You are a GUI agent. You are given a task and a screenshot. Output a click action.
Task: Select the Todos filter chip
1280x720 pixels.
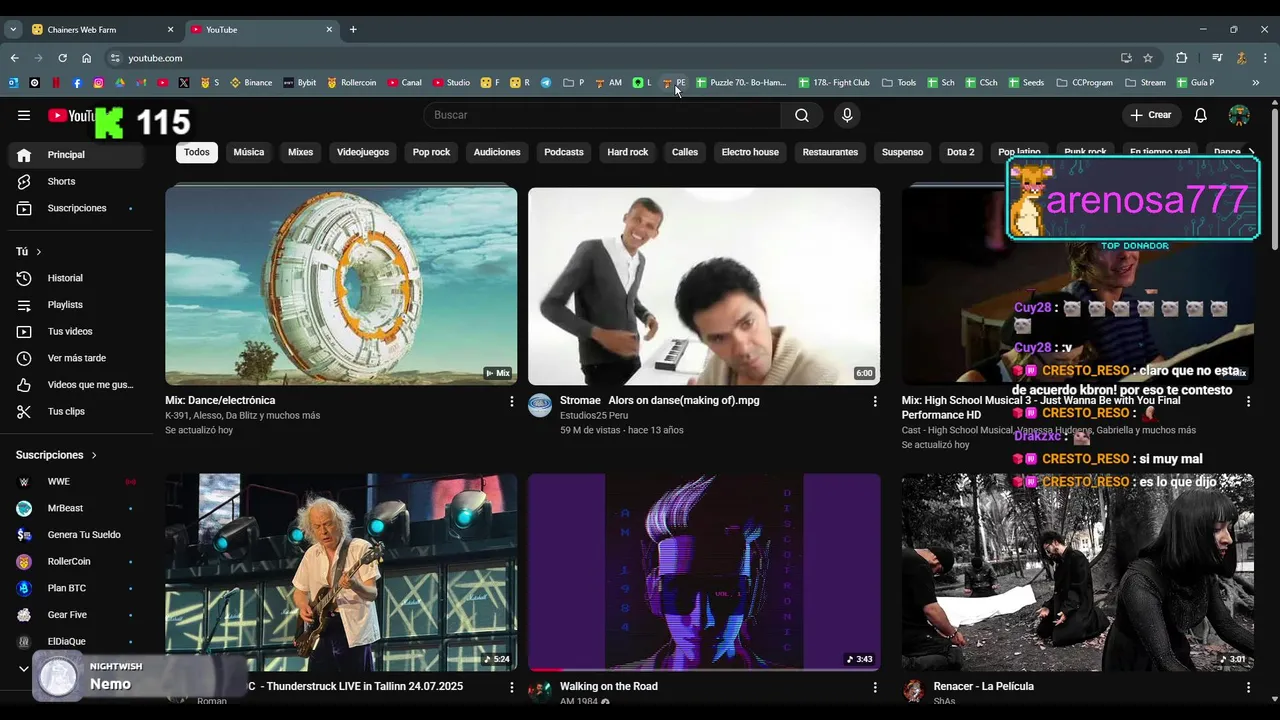pos(197,152)
